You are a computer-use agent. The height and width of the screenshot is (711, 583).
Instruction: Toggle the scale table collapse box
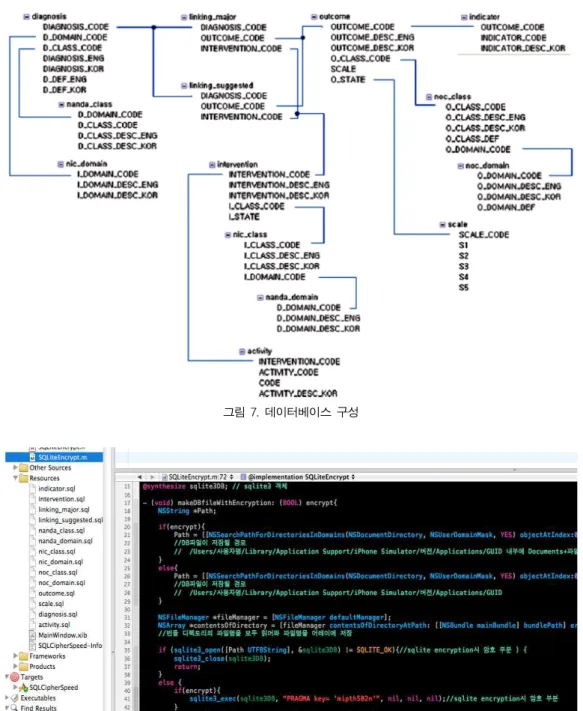442,224
